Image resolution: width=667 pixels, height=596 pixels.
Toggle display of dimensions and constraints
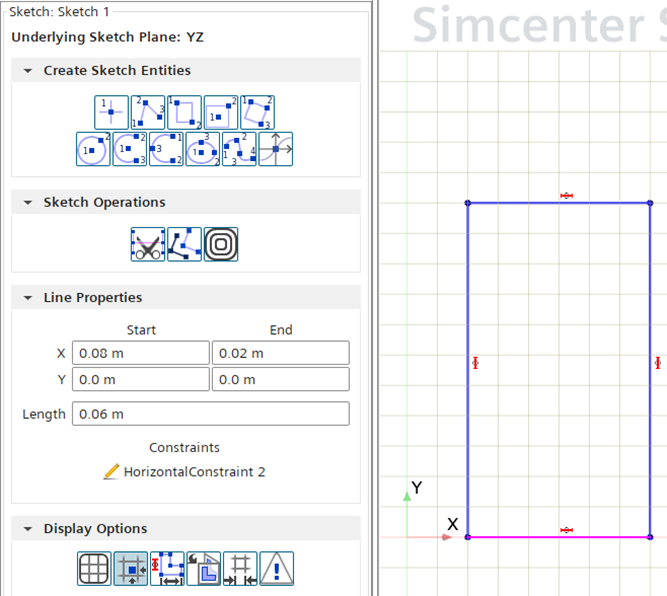[x=166, y=568]
